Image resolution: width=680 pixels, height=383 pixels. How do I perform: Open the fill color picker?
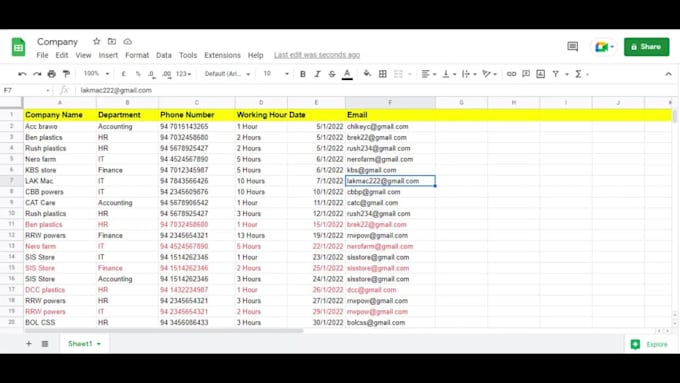coord(367,74)
